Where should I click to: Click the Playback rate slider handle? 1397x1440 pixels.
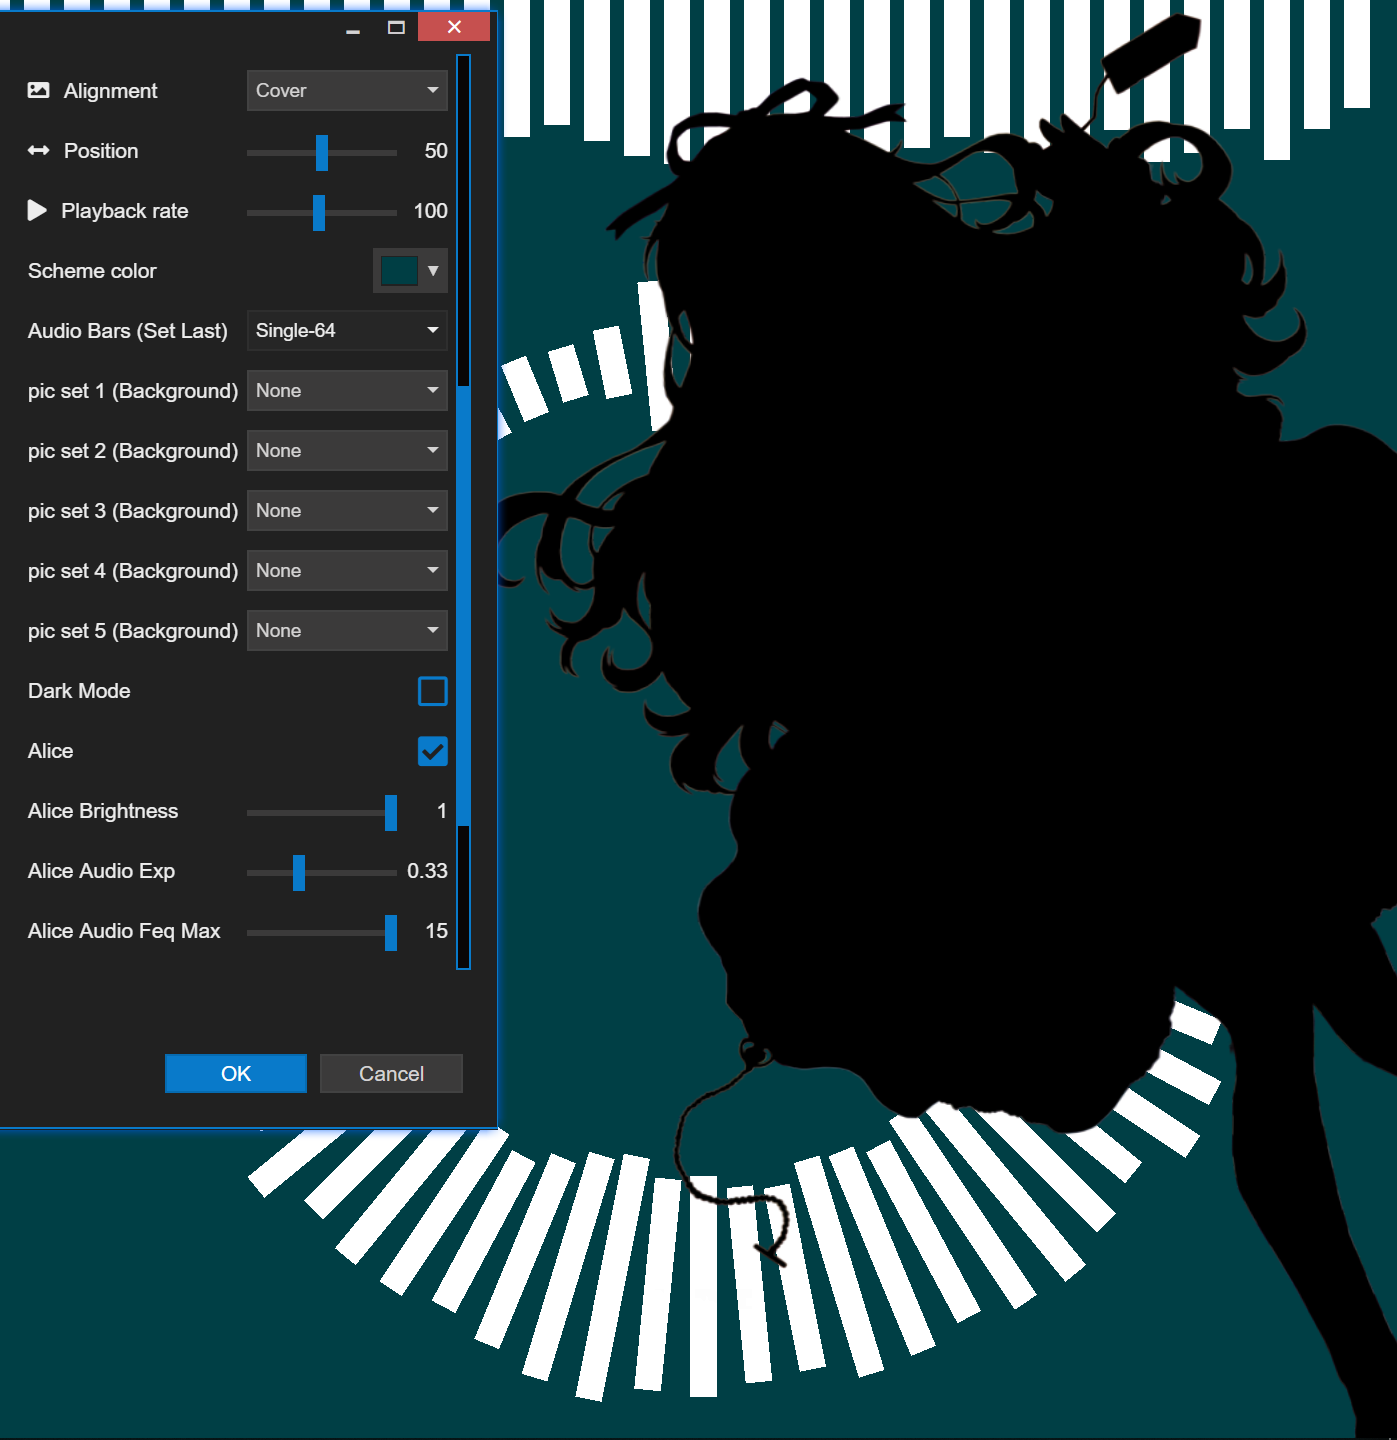coord(319,213)
